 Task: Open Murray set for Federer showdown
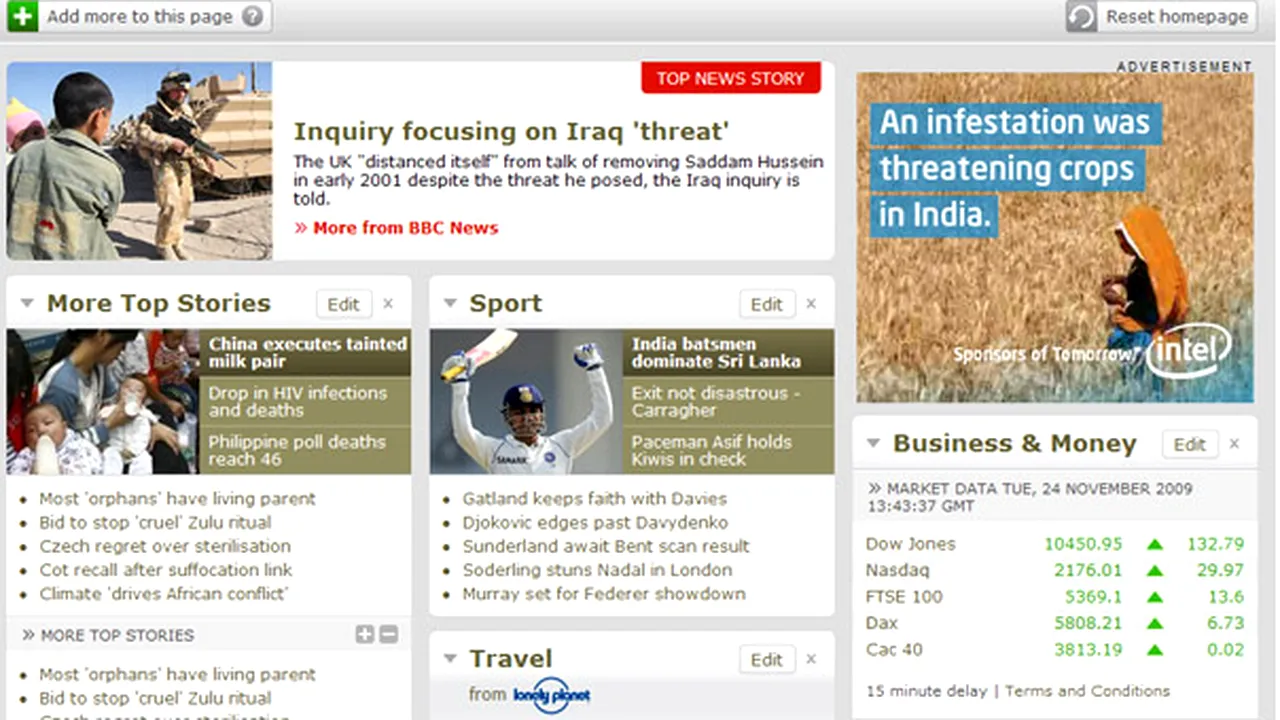click(x=604, y=594)
